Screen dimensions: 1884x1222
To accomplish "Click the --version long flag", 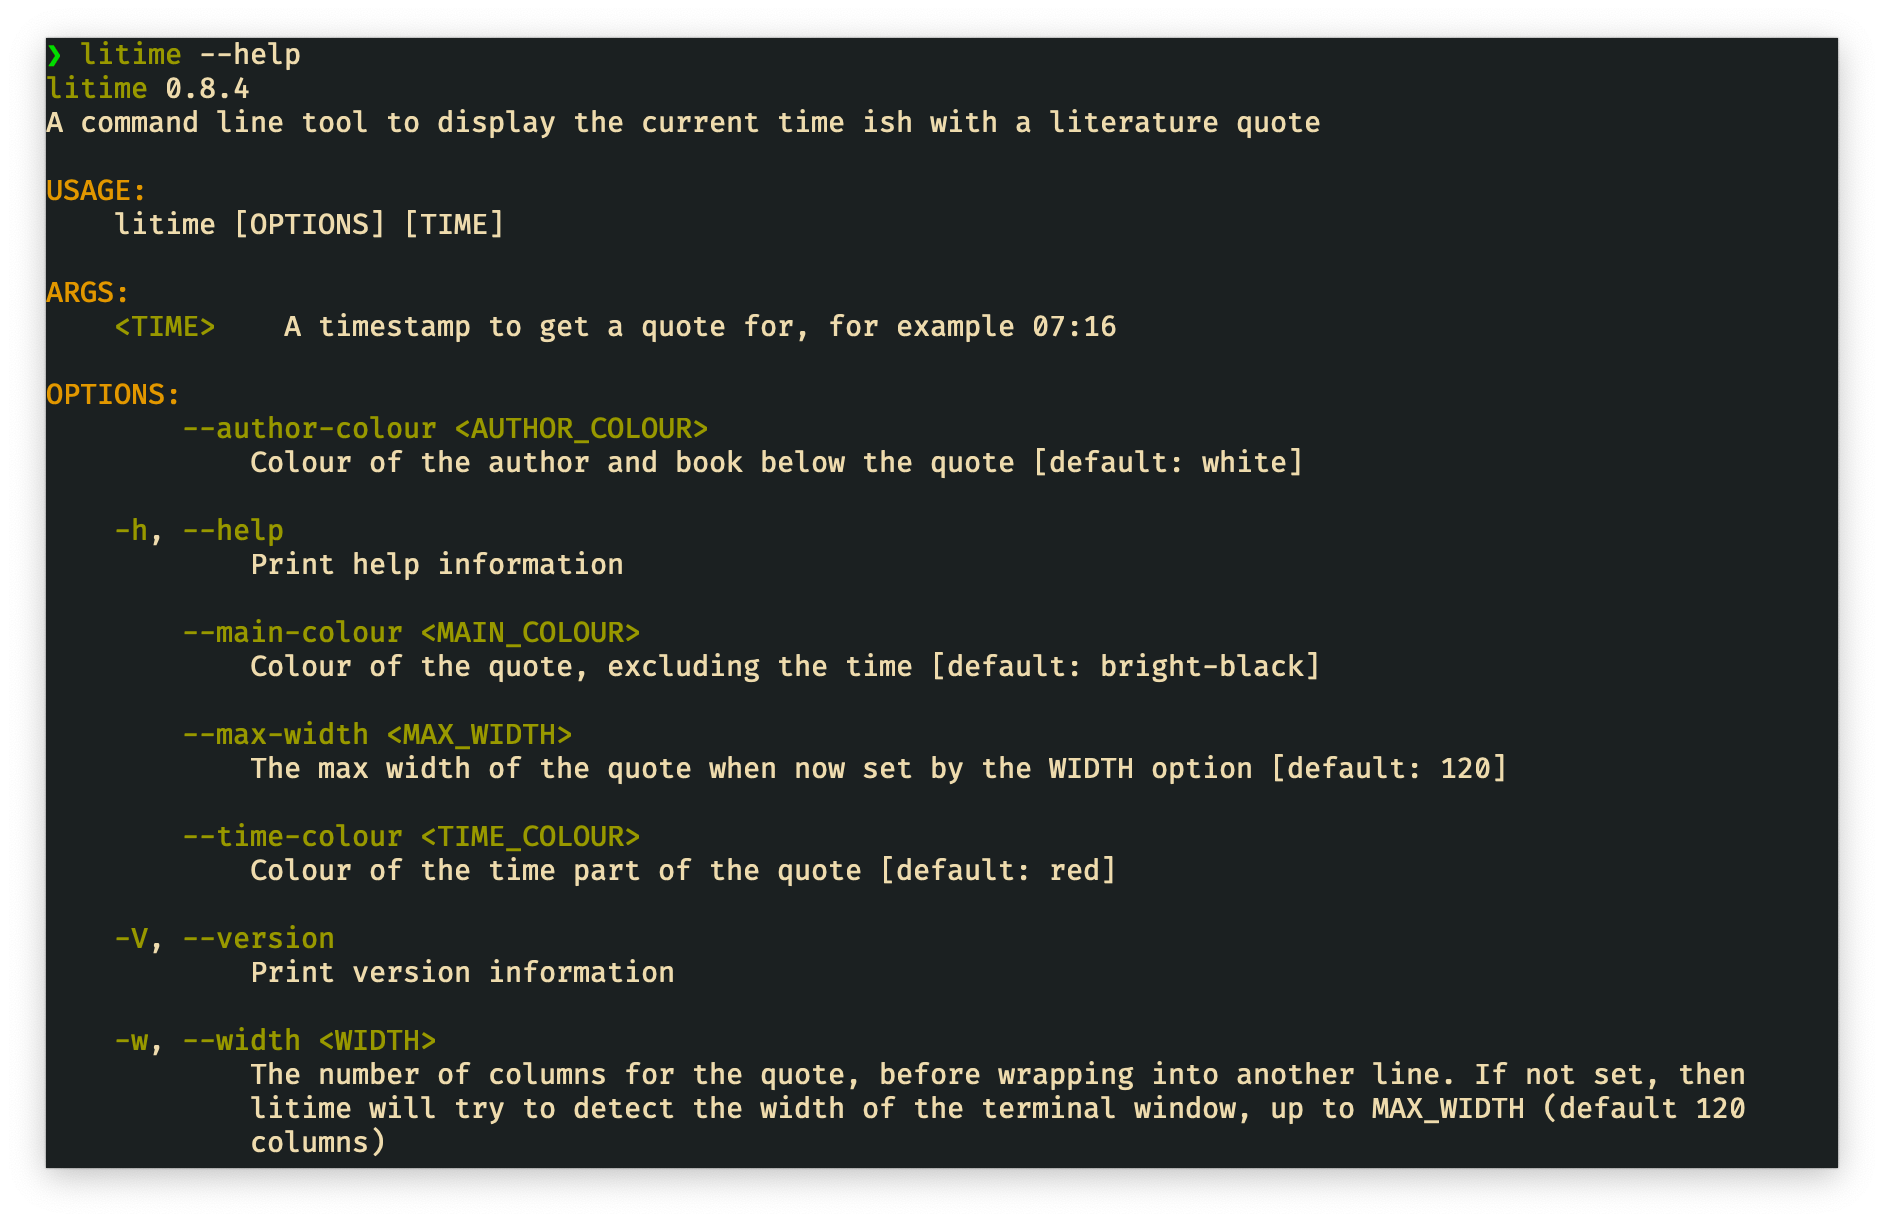I will pos(258,939).
